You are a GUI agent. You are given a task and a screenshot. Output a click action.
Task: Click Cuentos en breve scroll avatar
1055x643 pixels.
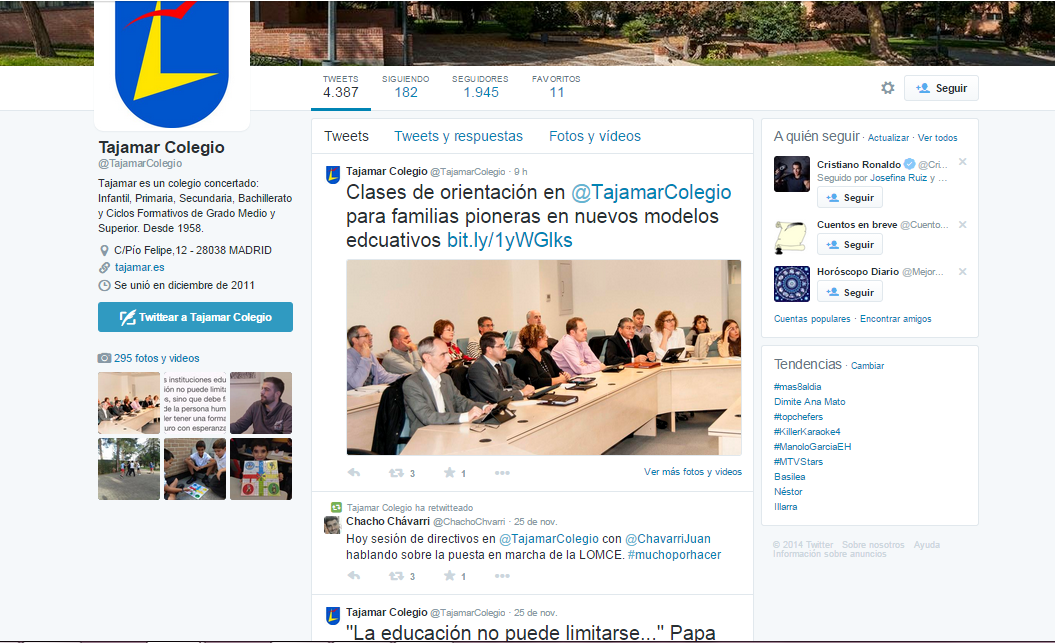(791, 237)
